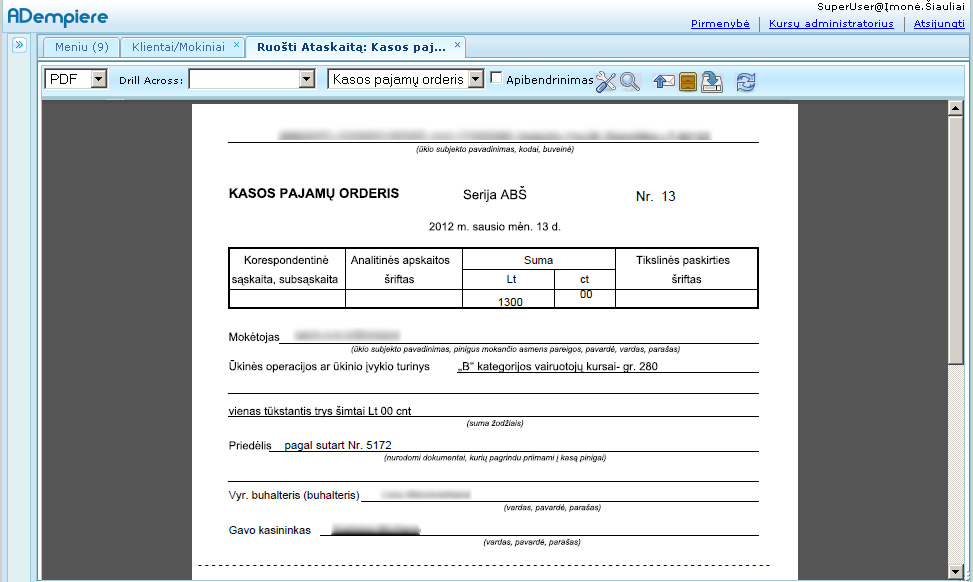Viewport: 973px width, 582px height.
Task: Click the magnifying glass find icon
Action: point(630,81)
